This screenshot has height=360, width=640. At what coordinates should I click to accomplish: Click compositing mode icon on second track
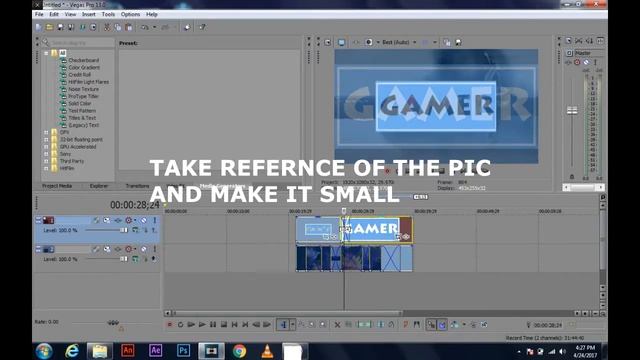135,259
